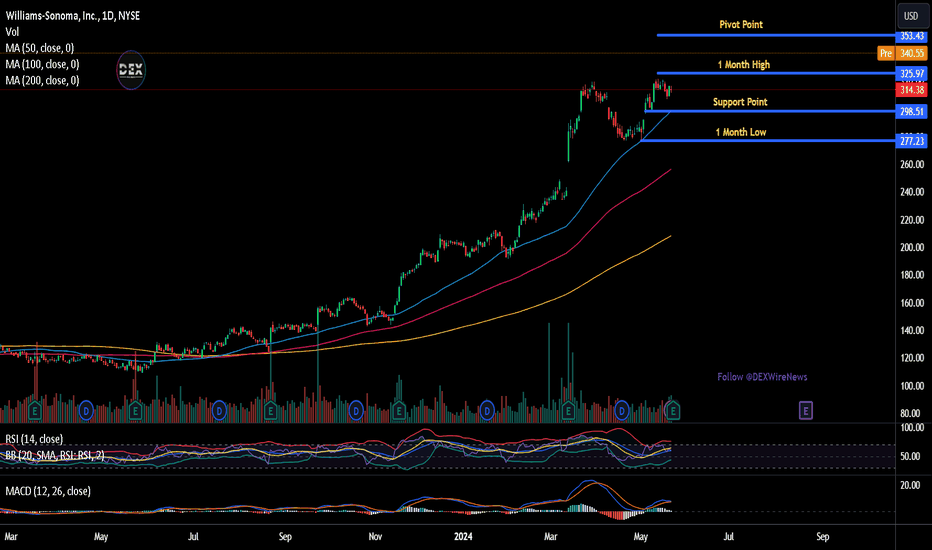Click the 1 Month High label
932x550 pixels.
coord(744,64)
